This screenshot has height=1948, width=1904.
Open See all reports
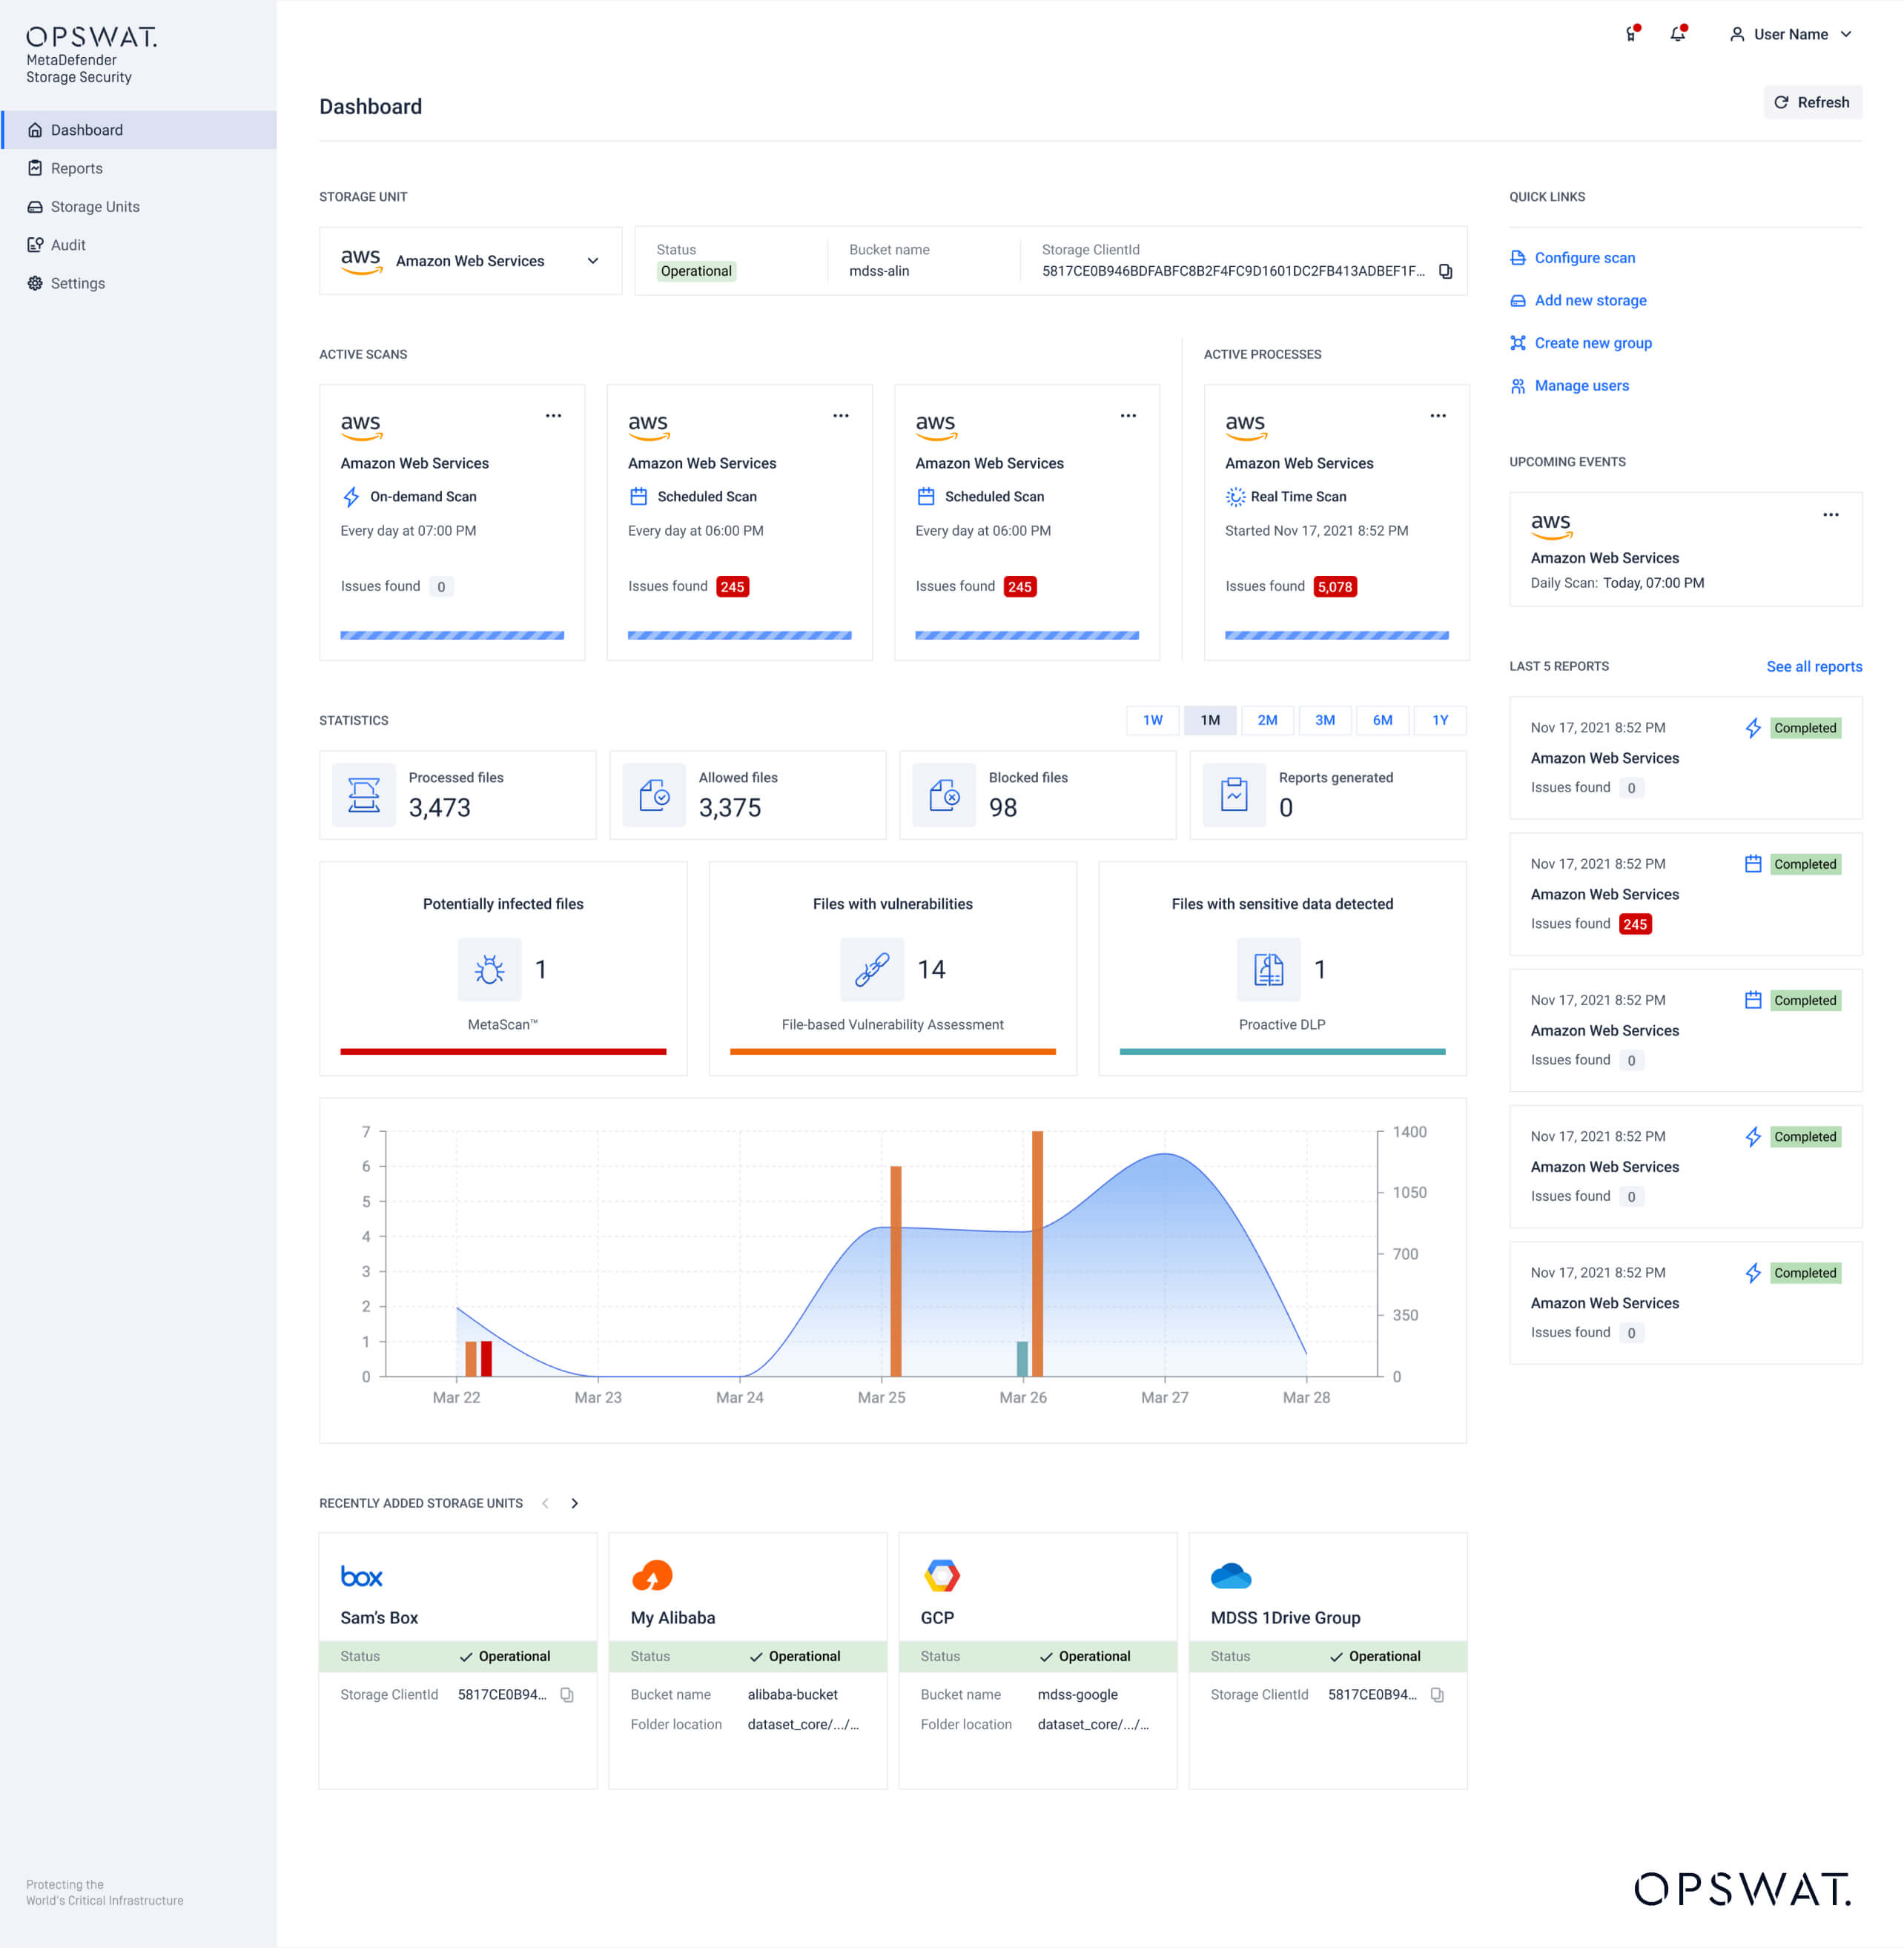pos(1814,666)
